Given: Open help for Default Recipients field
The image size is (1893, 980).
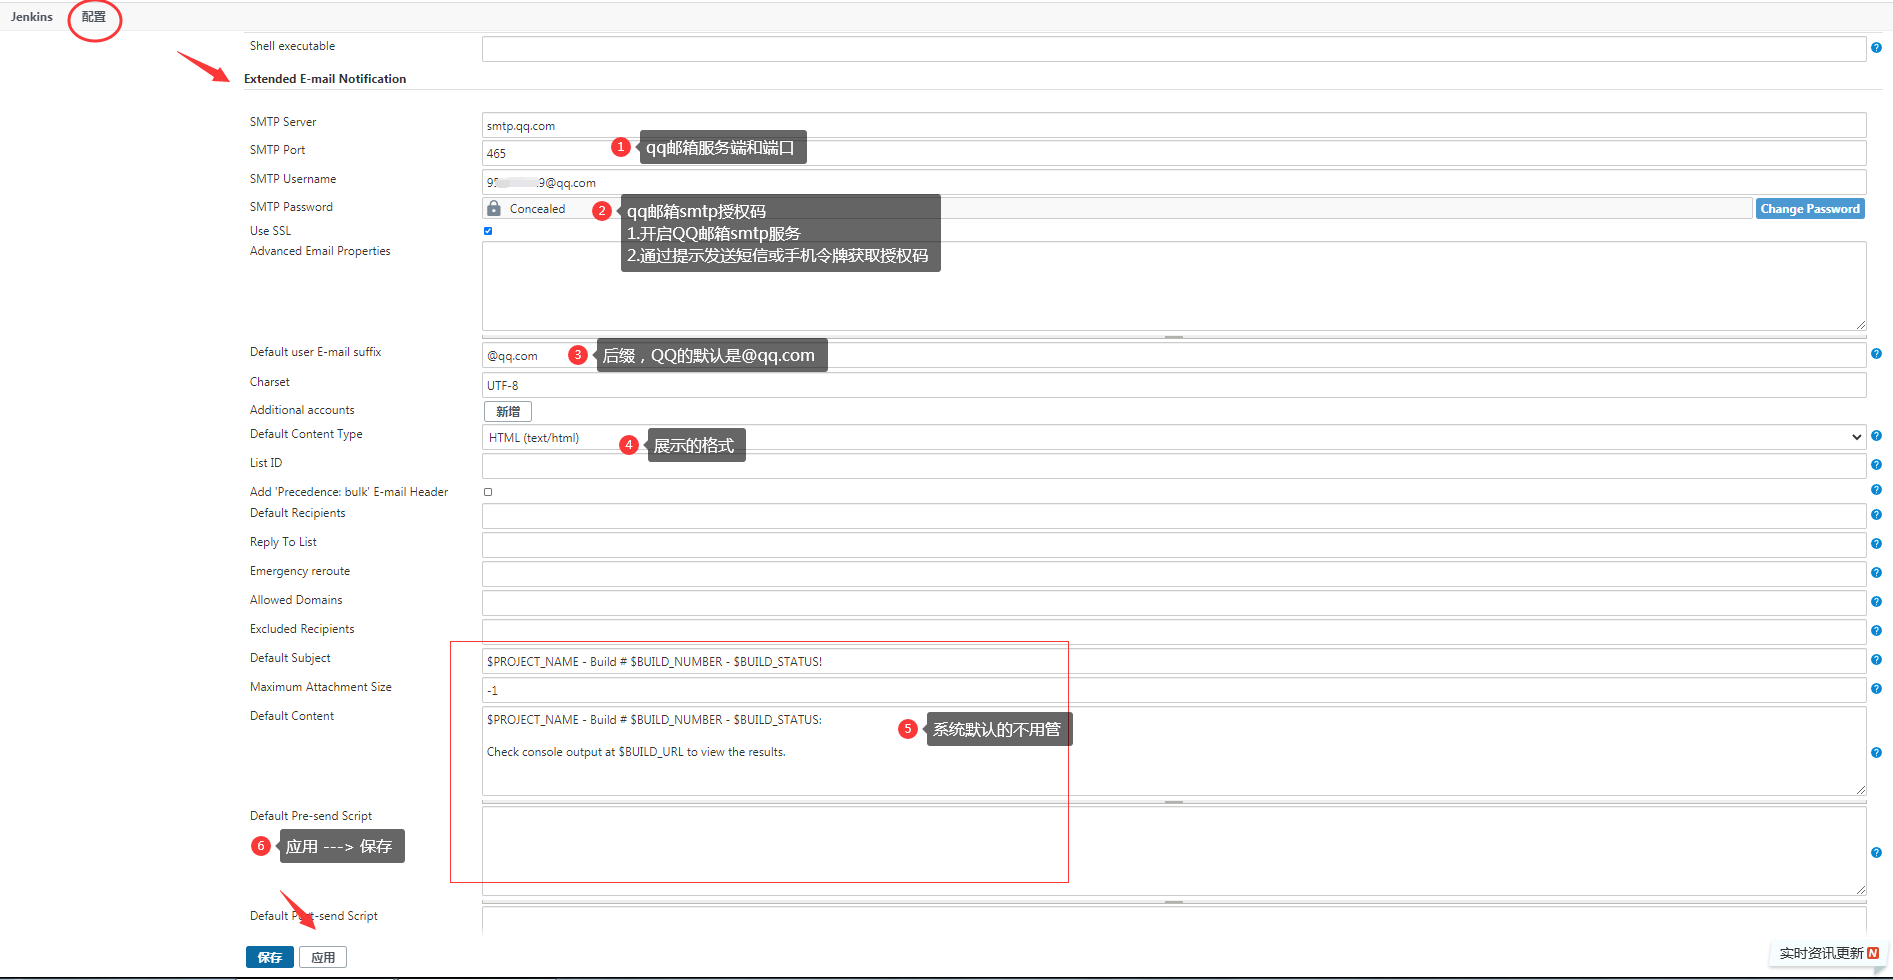Looking at the screenshot, I should point(1876,515).
